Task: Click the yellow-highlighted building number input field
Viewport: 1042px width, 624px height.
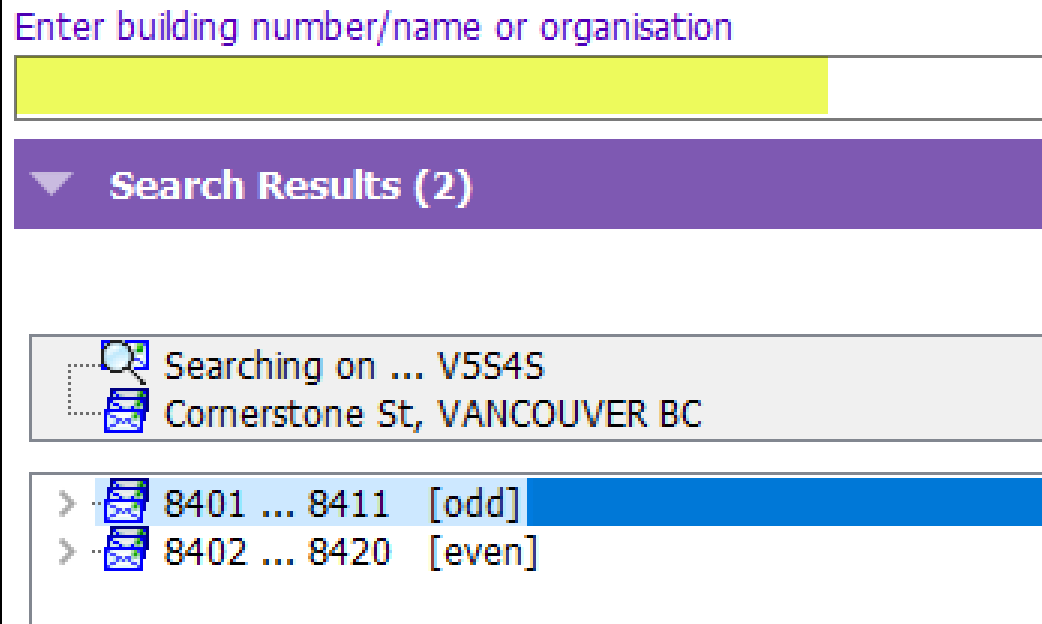Action: click(422, 86)
